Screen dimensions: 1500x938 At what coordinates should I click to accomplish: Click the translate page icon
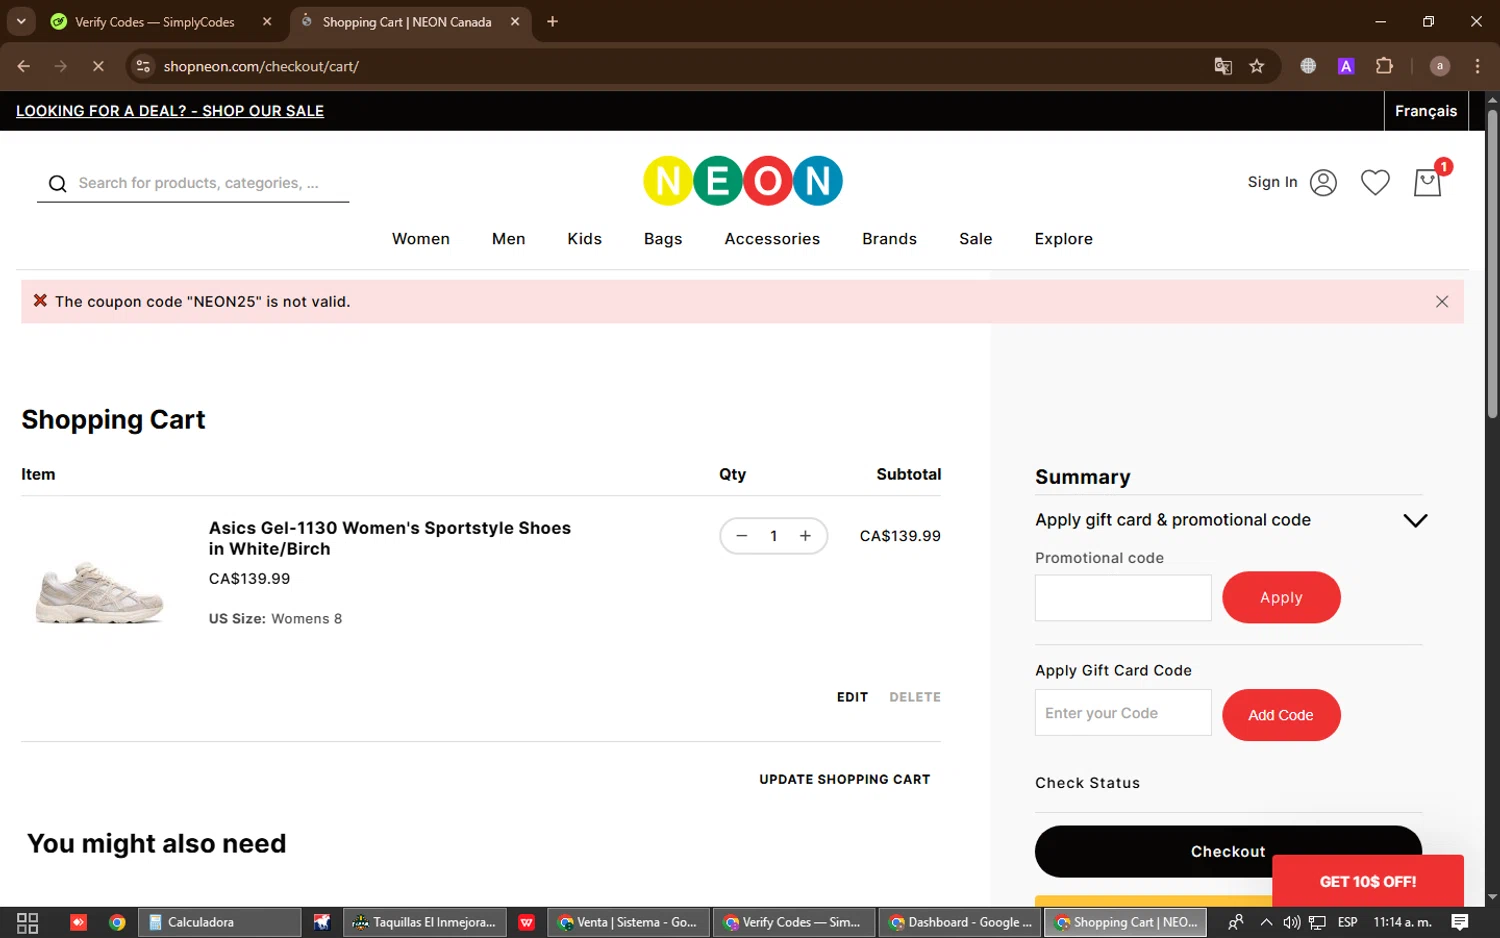tap(1222, 66)
